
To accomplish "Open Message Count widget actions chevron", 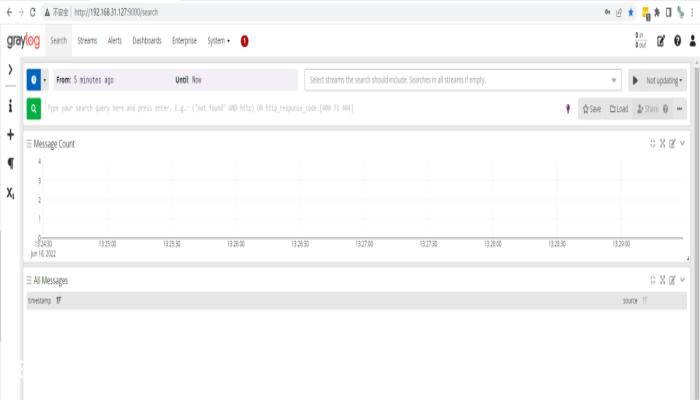I will pos(682,143).
